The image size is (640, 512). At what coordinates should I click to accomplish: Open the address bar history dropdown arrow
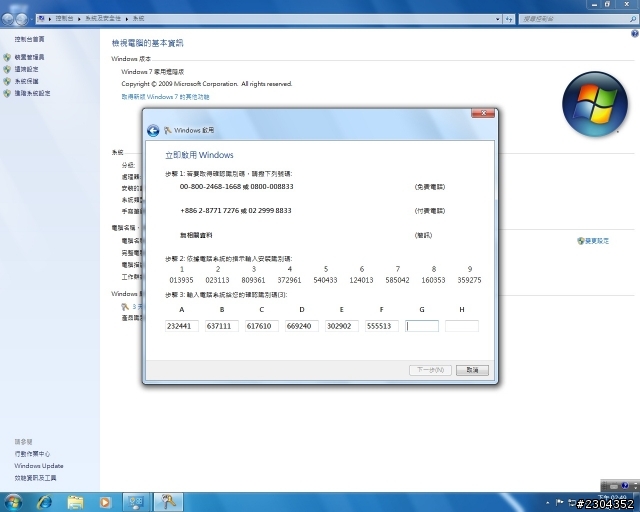[498, 19]
